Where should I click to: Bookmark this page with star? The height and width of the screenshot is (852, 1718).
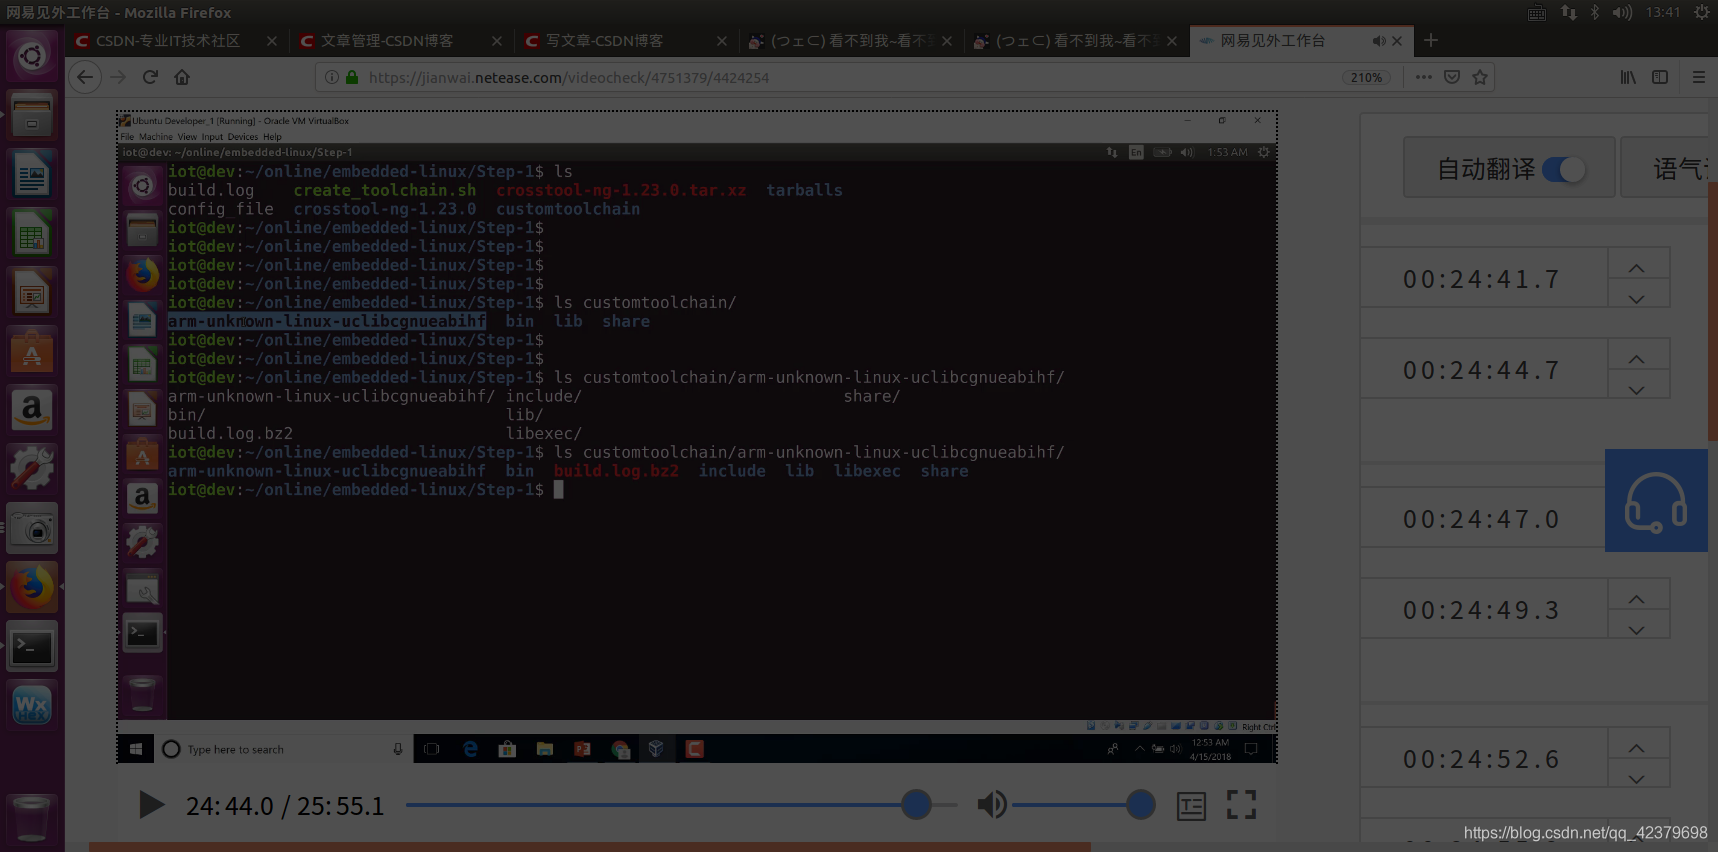click(x=1480, y=77)
